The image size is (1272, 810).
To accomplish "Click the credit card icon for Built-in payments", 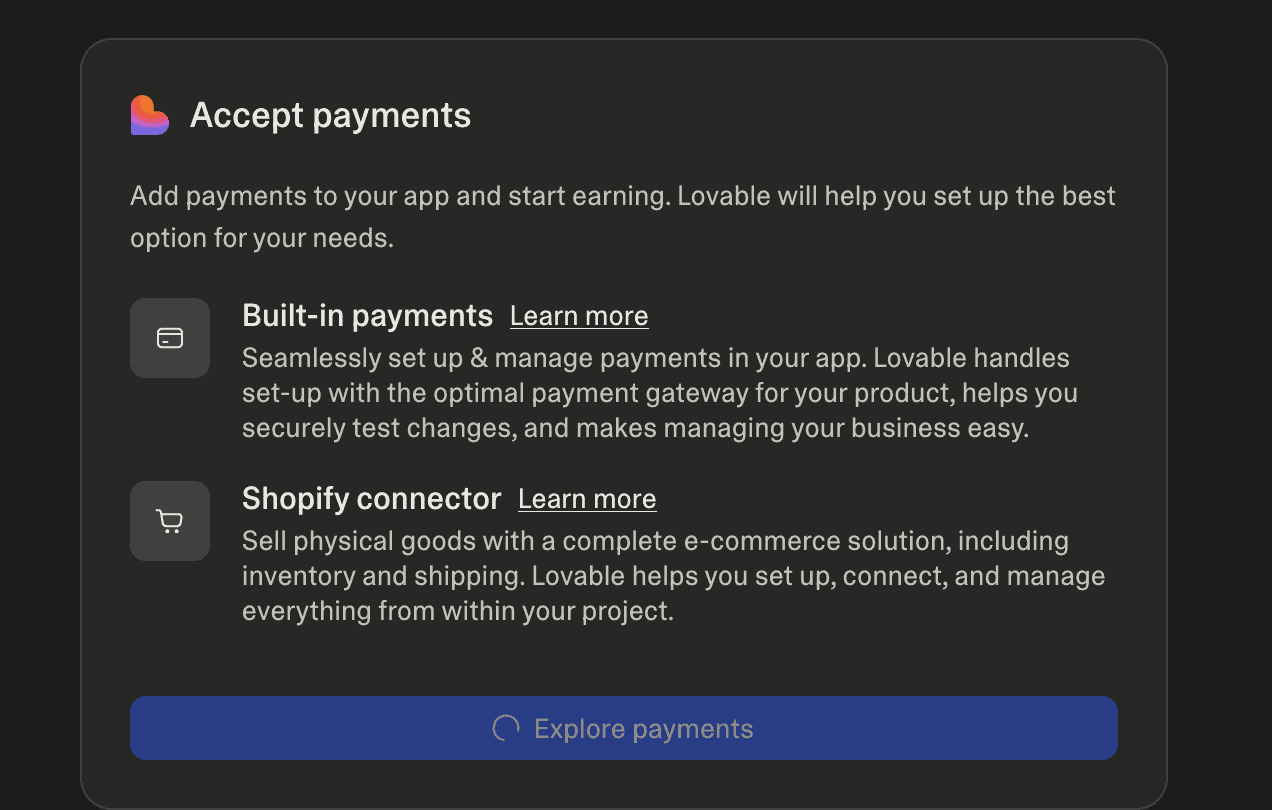I will (x=170, y=338).
